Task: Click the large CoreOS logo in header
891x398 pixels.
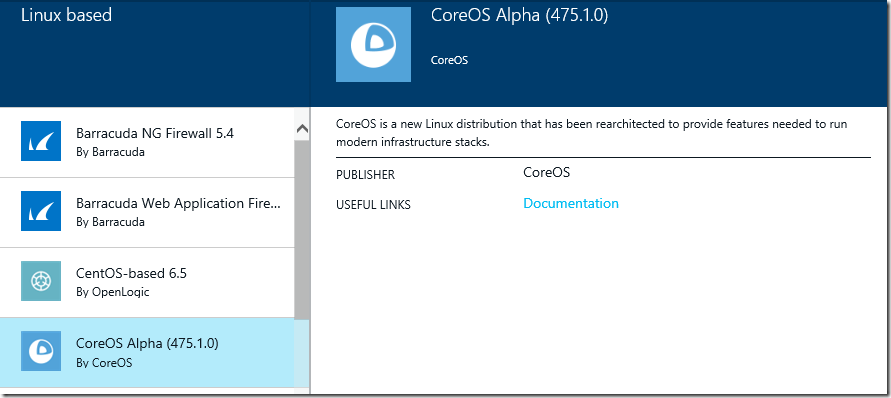Action: [x=373, y=44]
